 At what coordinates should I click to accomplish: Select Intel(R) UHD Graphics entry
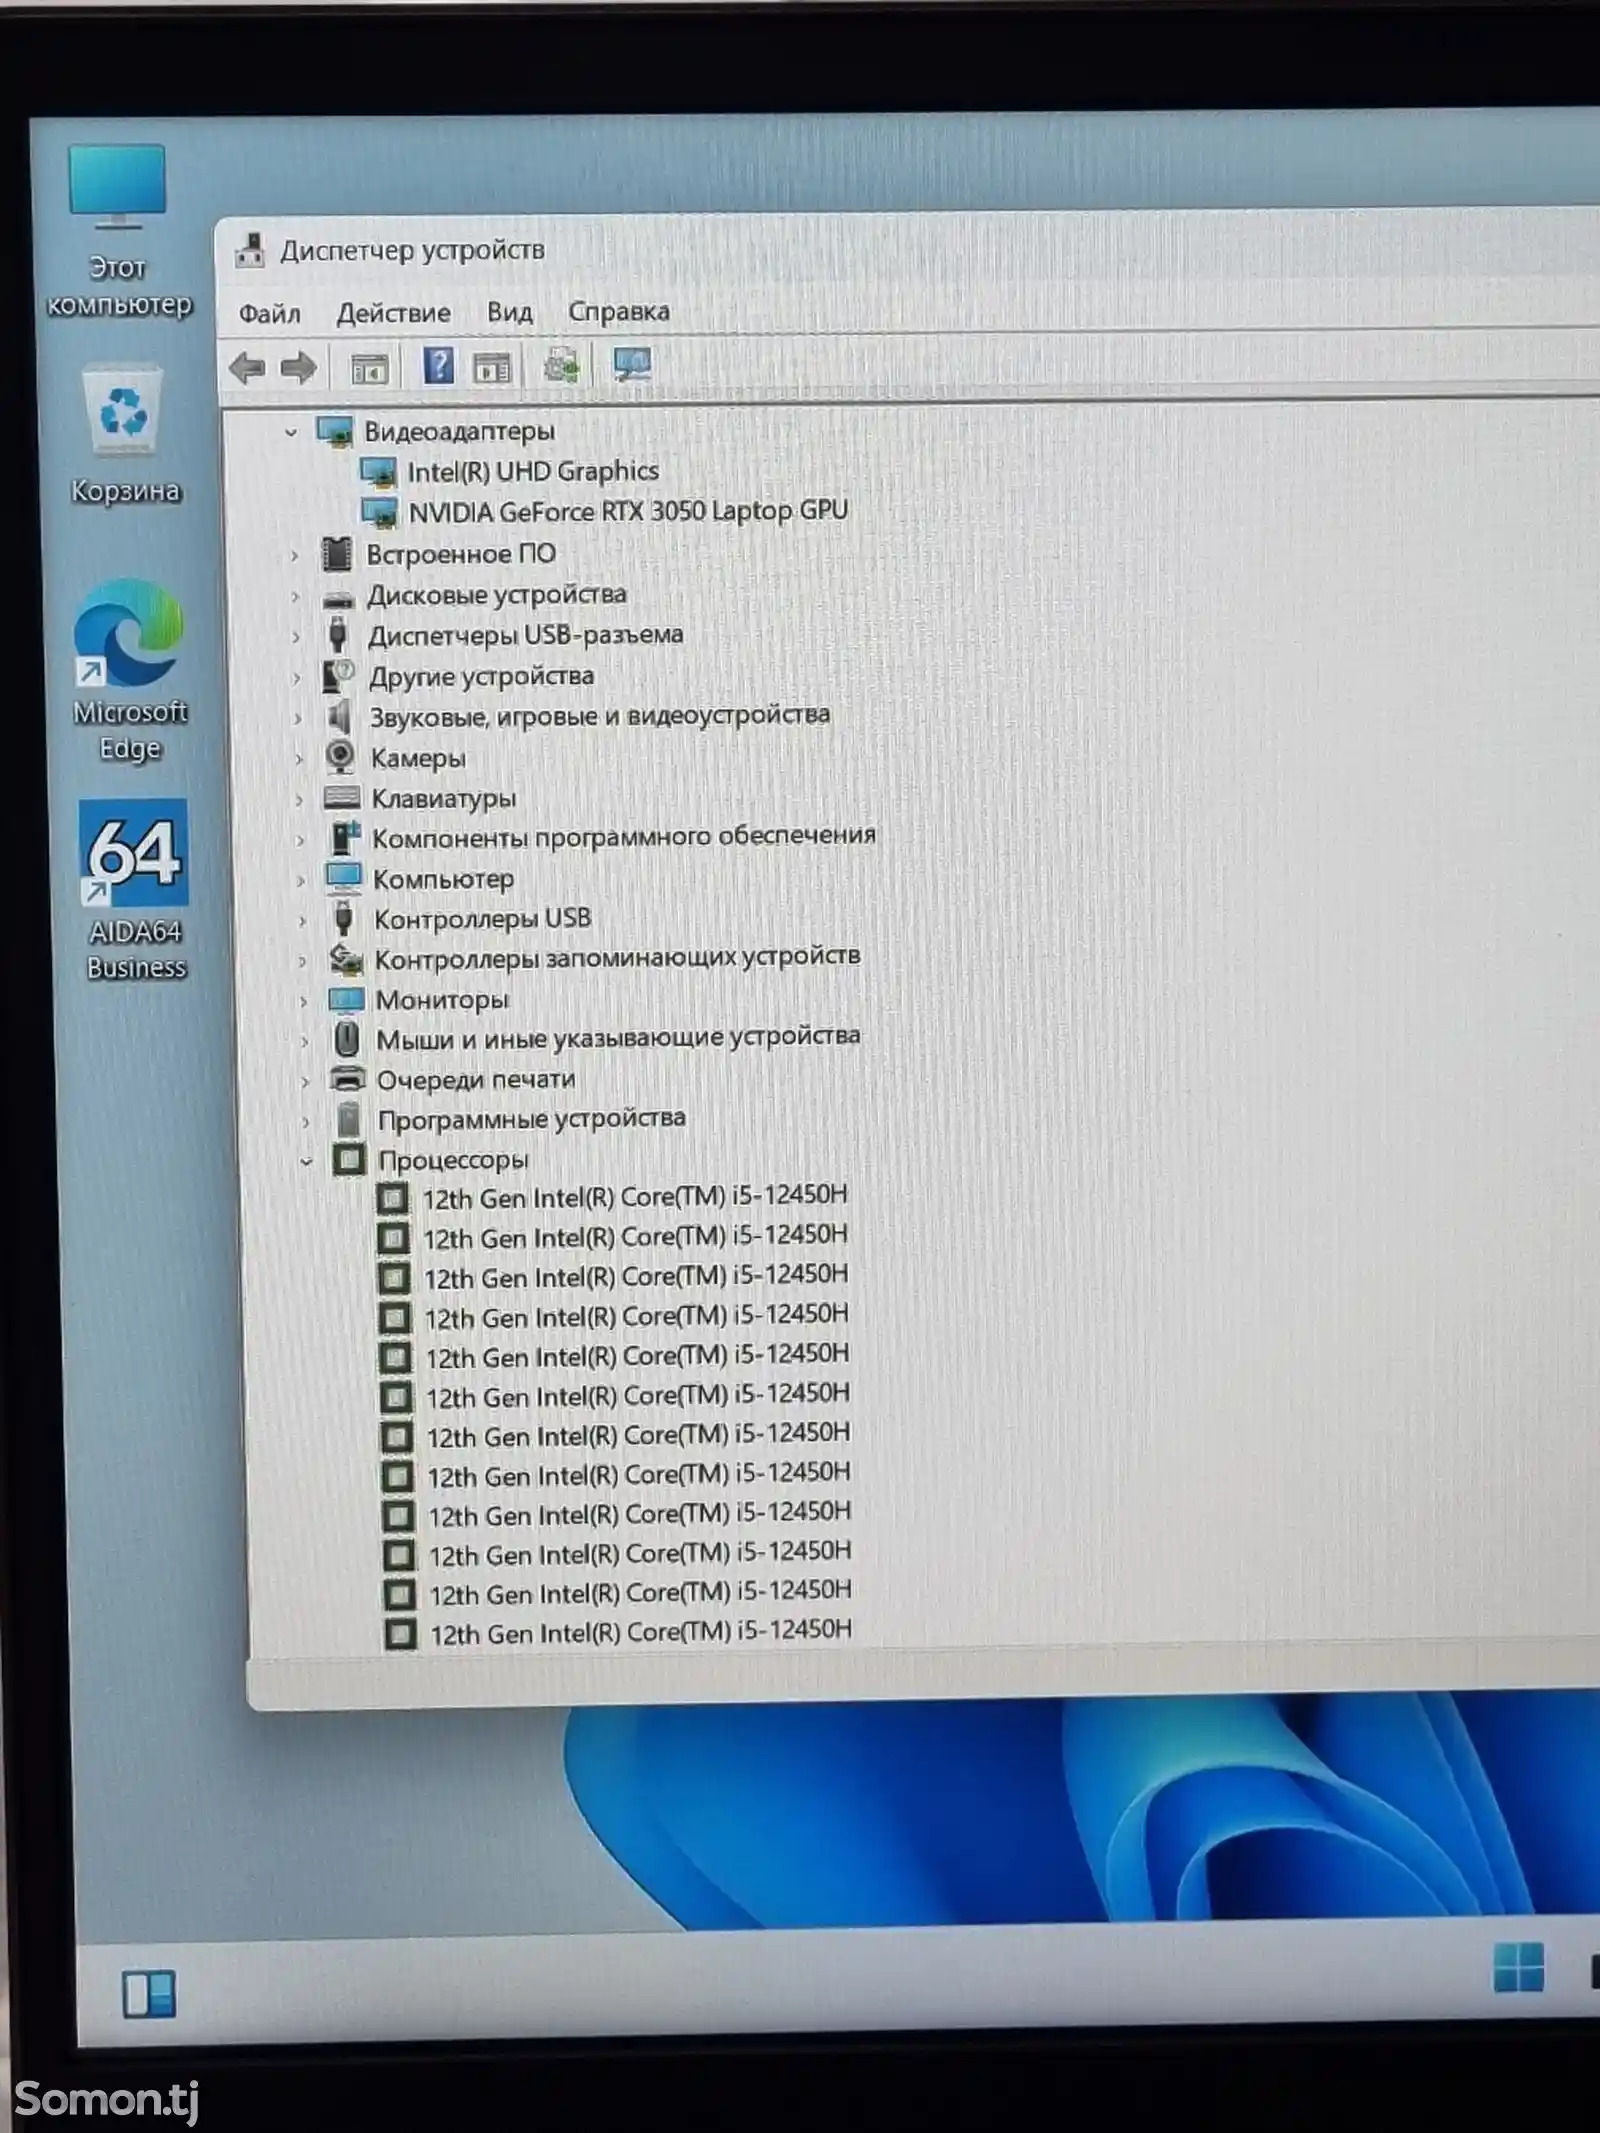click(x=533, y=471)
